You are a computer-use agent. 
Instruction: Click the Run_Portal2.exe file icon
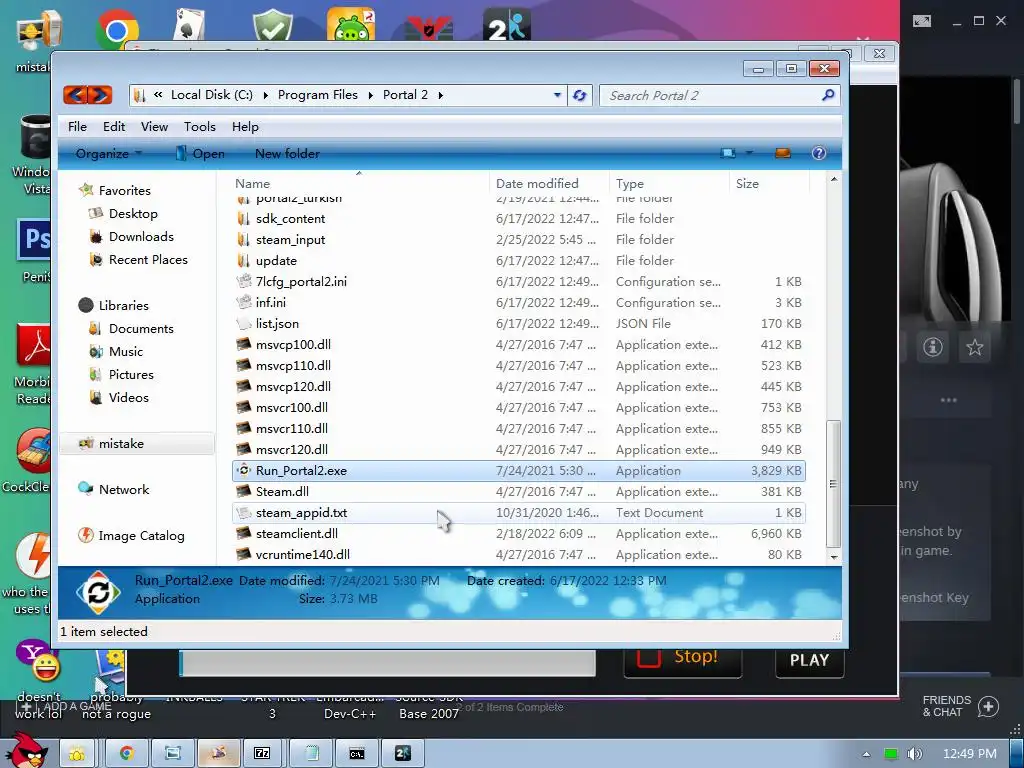coord(244,470)
